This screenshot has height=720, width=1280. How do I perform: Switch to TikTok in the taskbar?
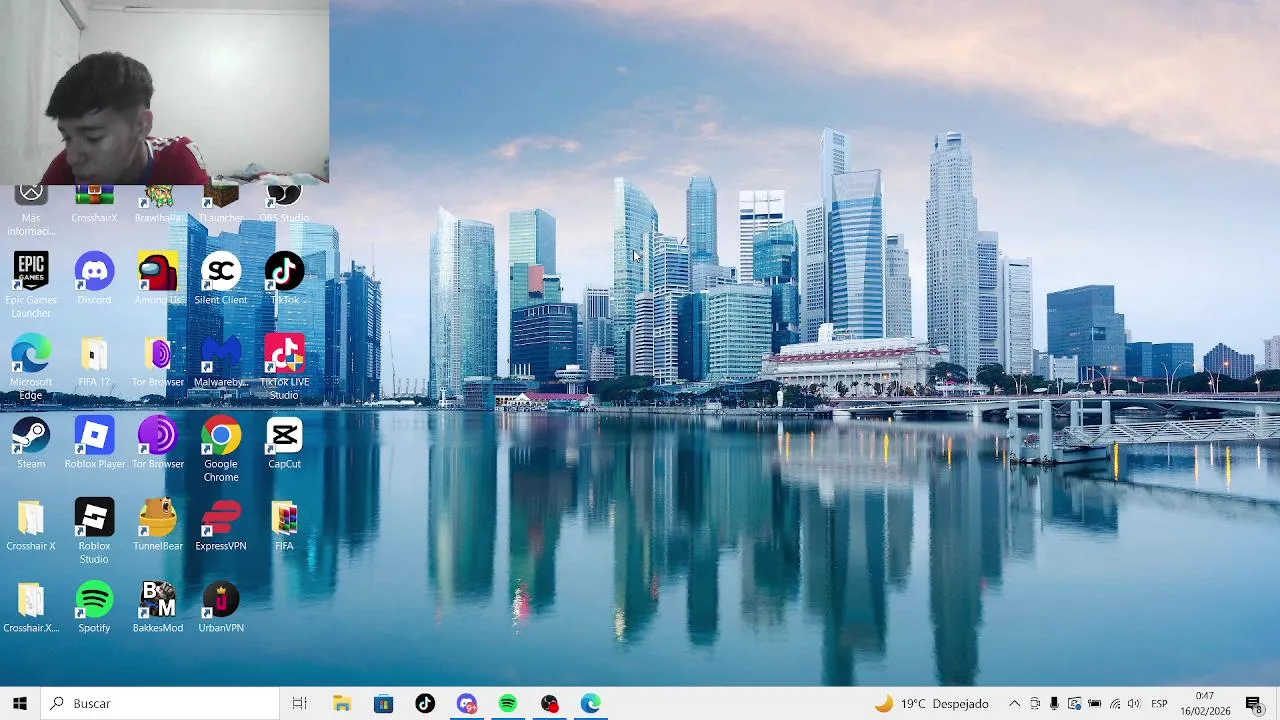(425, 703)
